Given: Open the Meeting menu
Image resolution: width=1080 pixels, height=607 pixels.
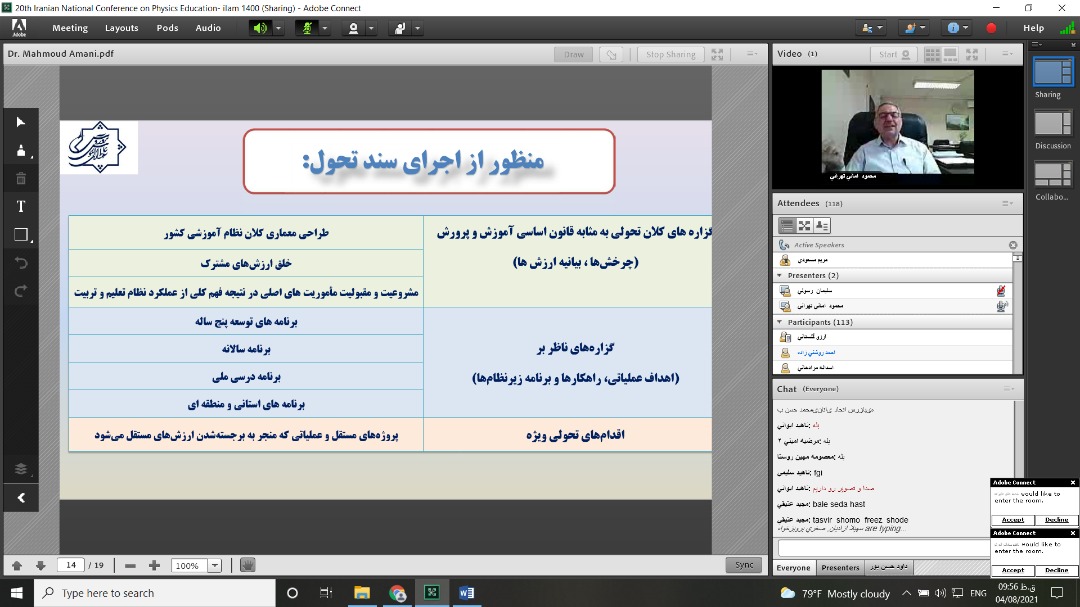Looking at the screenshot, I should point(70,28).
